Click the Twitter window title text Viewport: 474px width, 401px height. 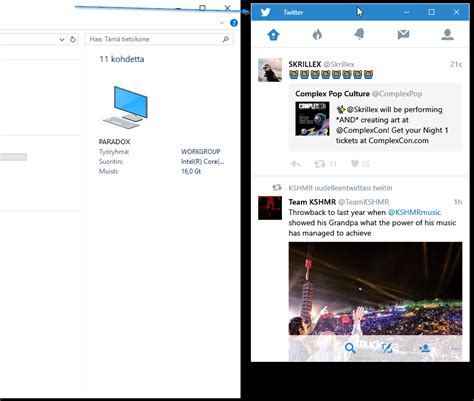click(x=293, y=12)
